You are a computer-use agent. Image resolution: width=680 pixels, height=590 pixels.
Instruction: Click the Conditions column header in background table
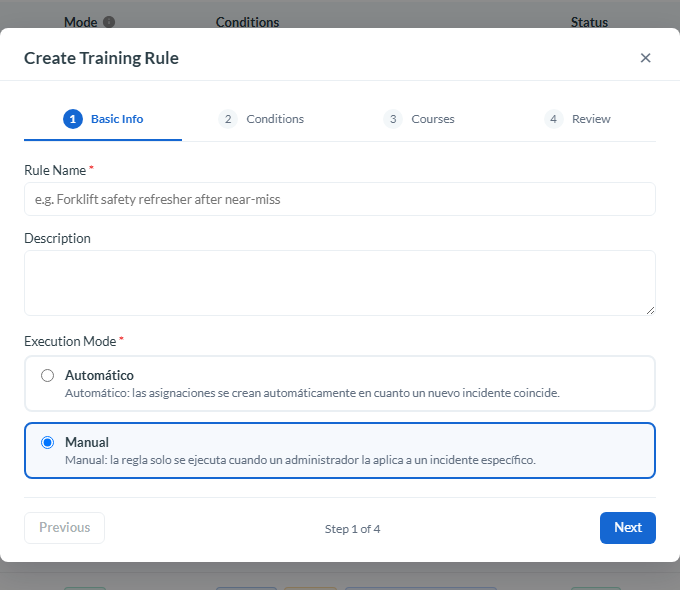point(247,22)
